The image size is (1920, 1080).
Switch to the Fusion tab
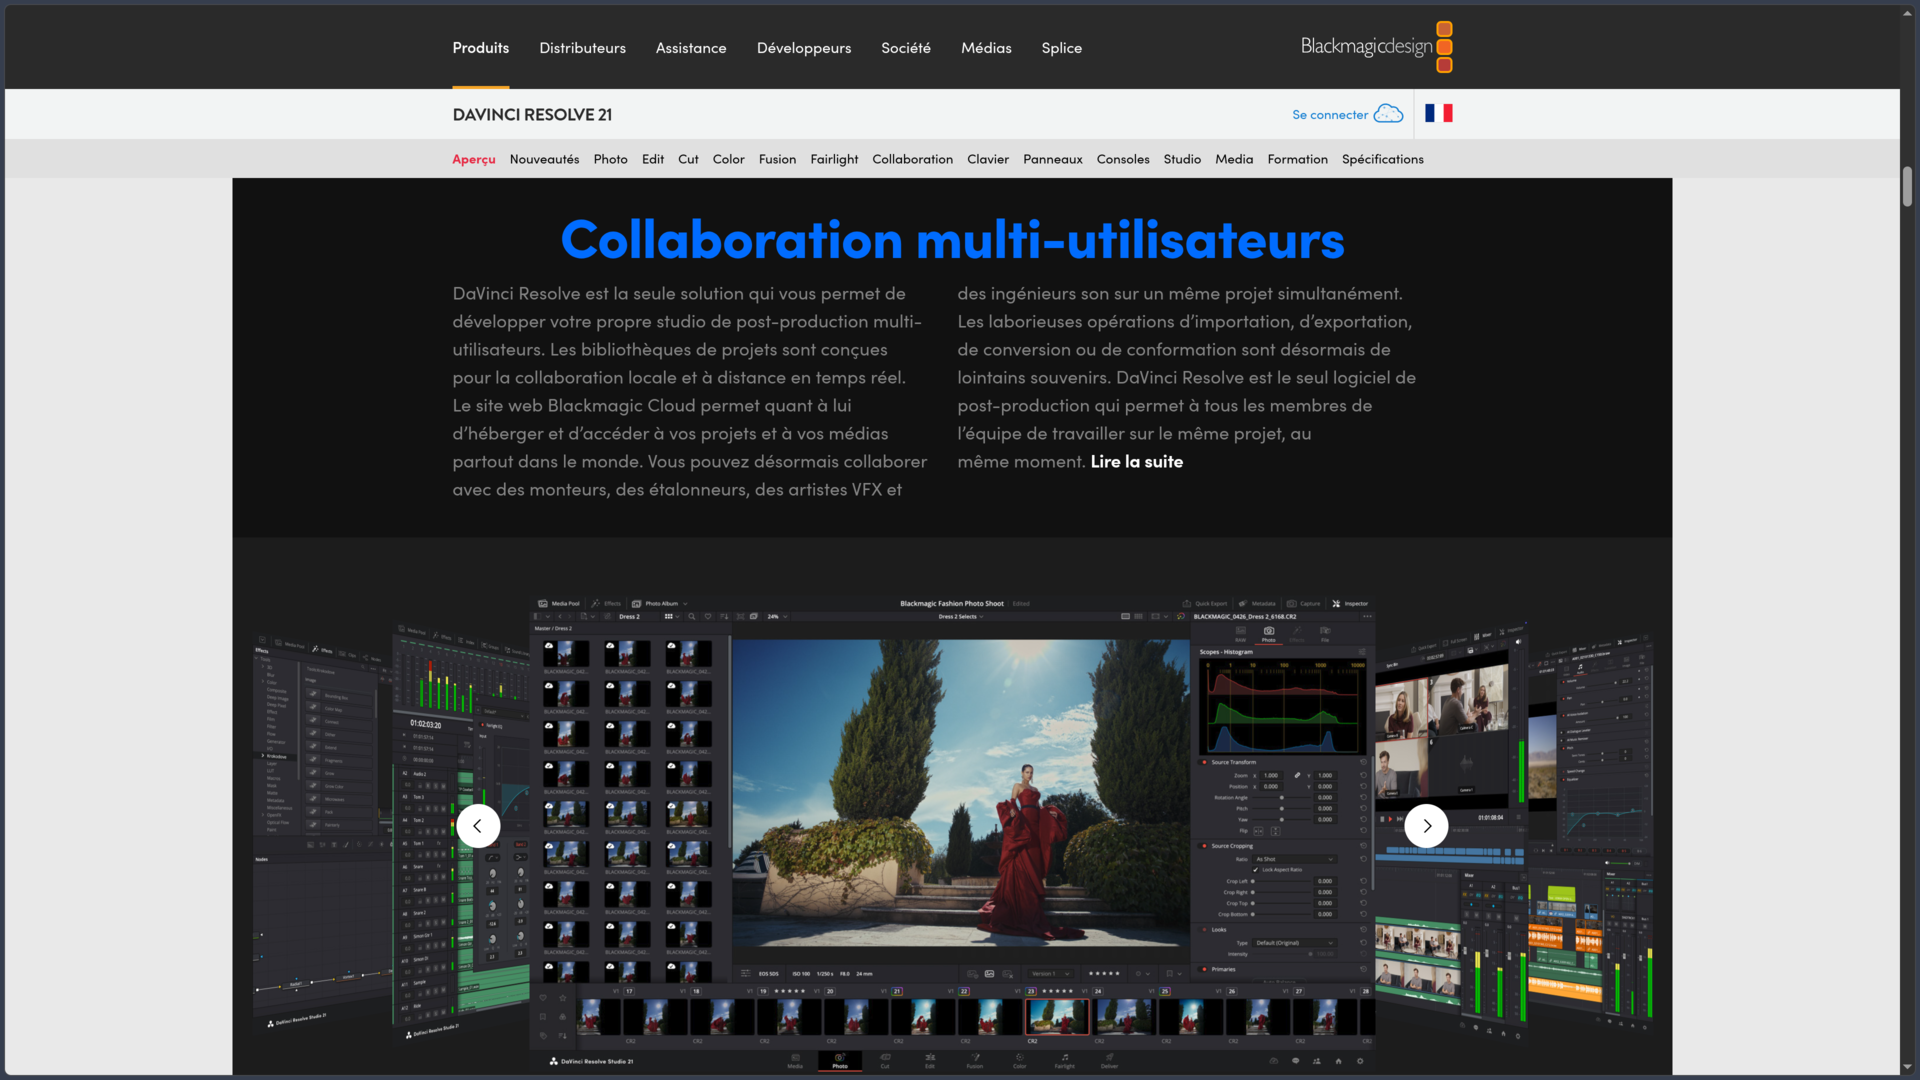[x=777, y=159]
